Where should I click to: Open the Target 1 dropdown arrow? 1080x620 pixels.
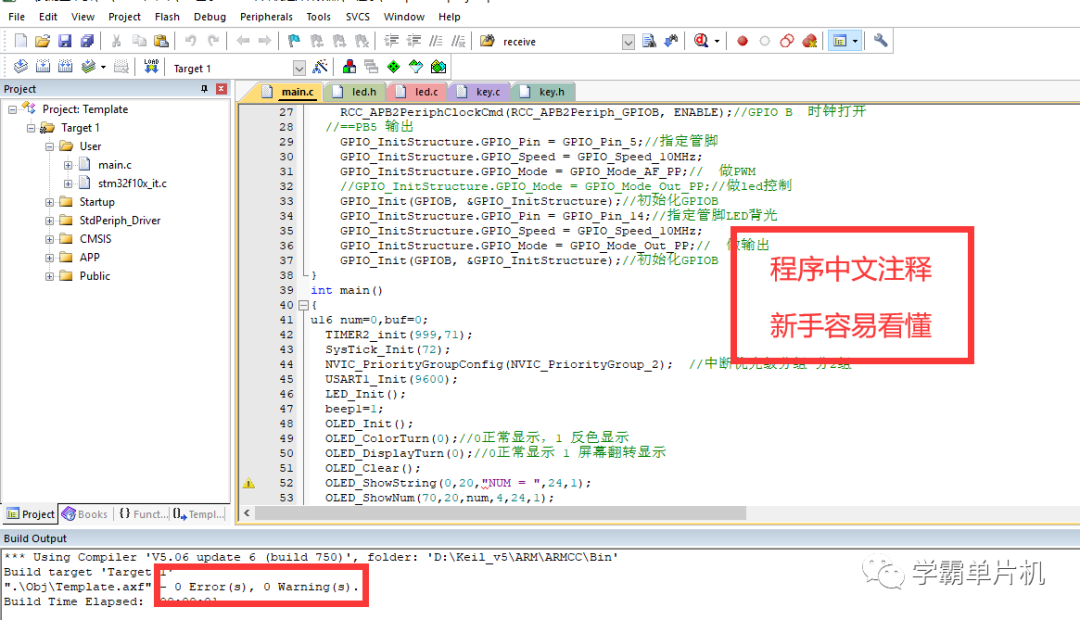299,68
